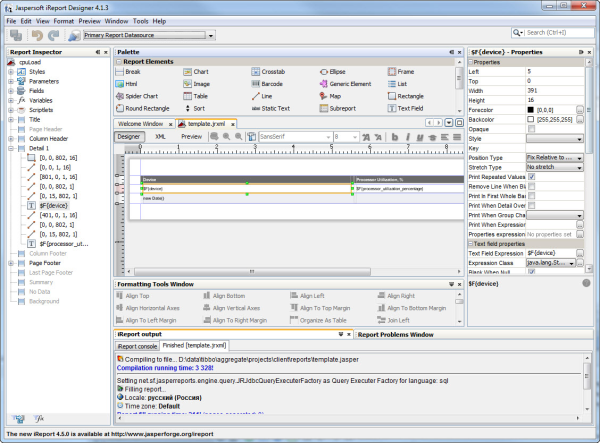600x443 pixels.
Task: Select the Map element in Palette
Action: tap(330, 96)
